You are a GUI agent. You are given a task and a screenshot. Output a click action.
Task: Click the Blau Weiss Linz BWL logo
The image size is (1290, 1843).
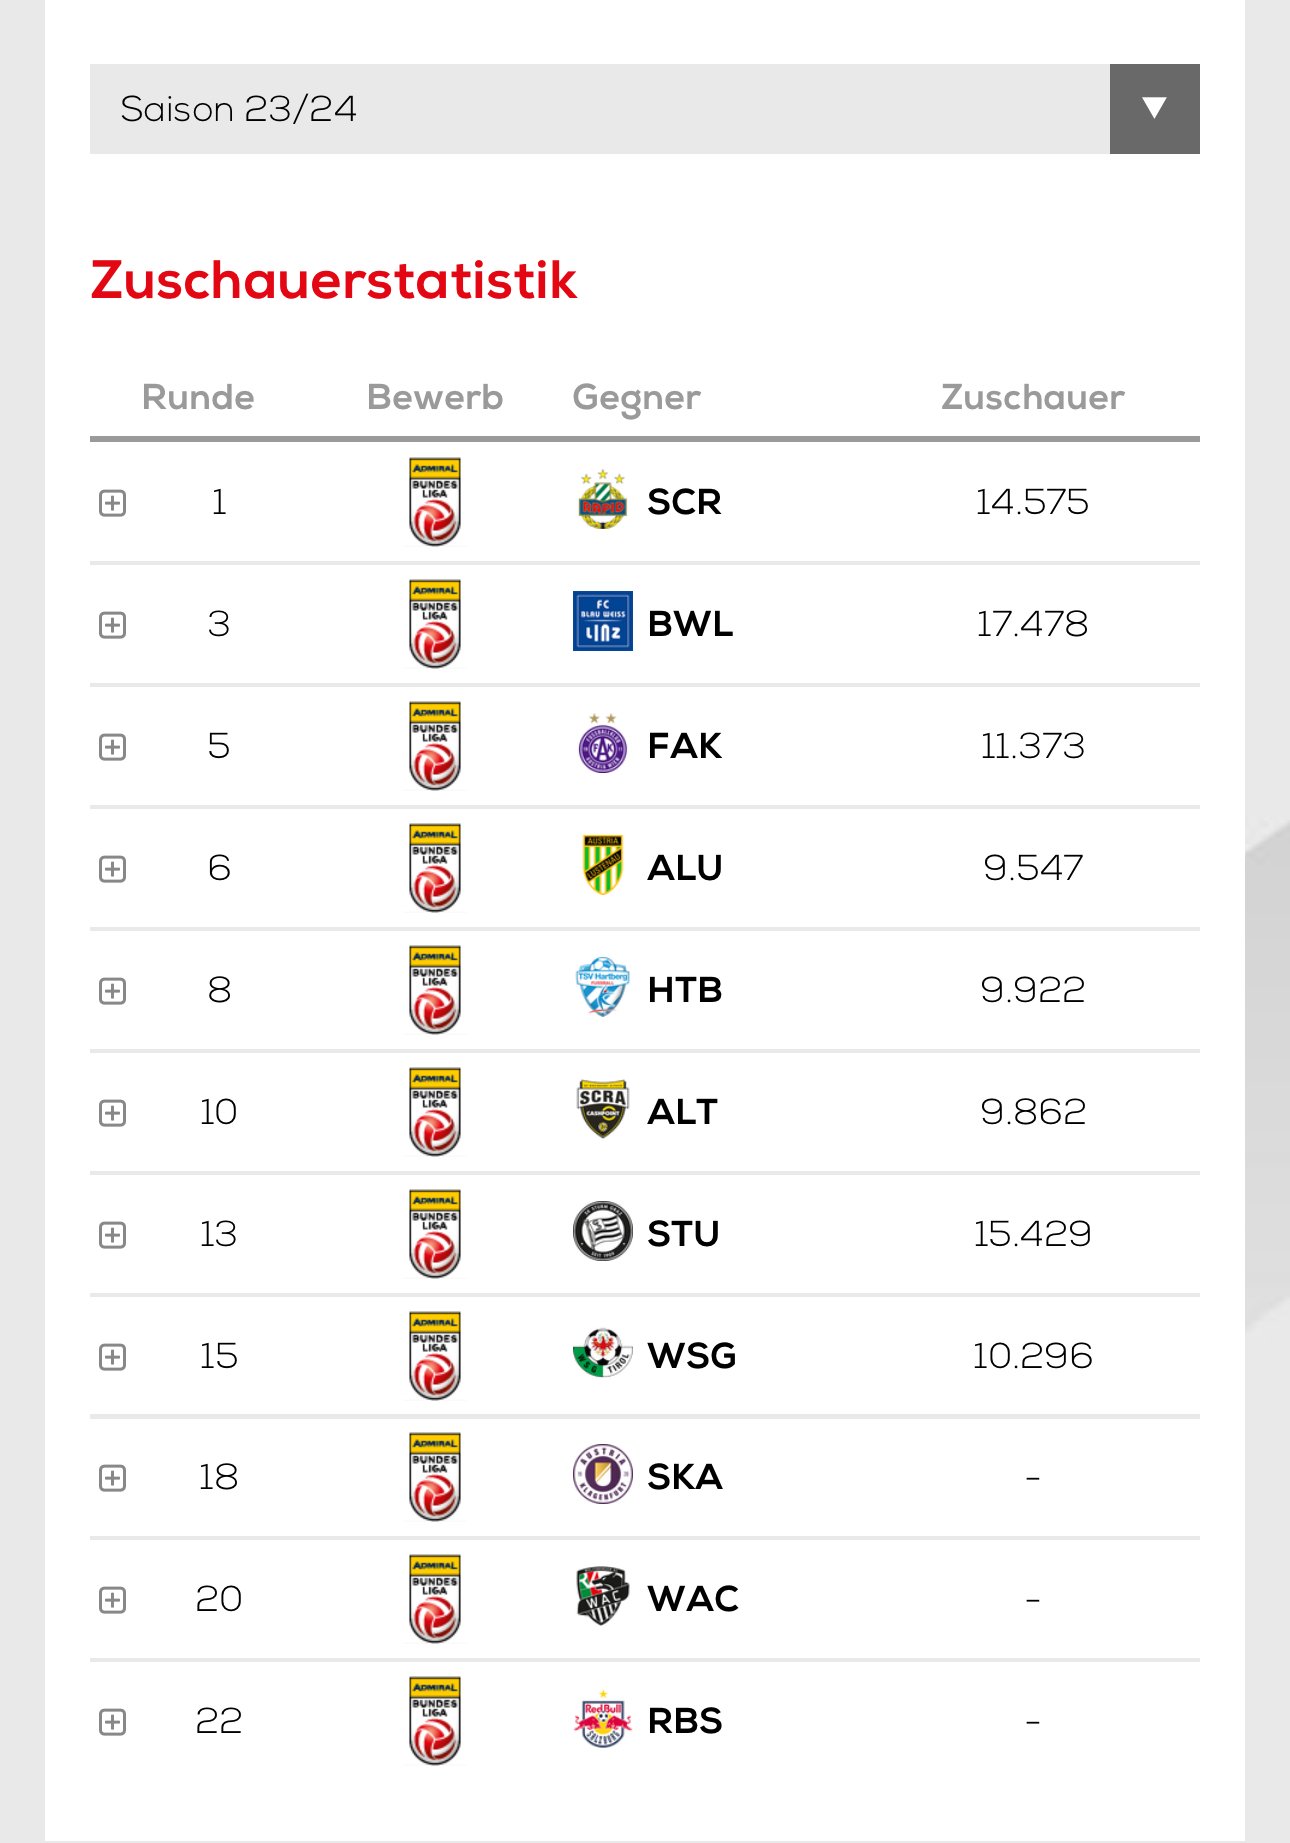click(x=603, y=621)
